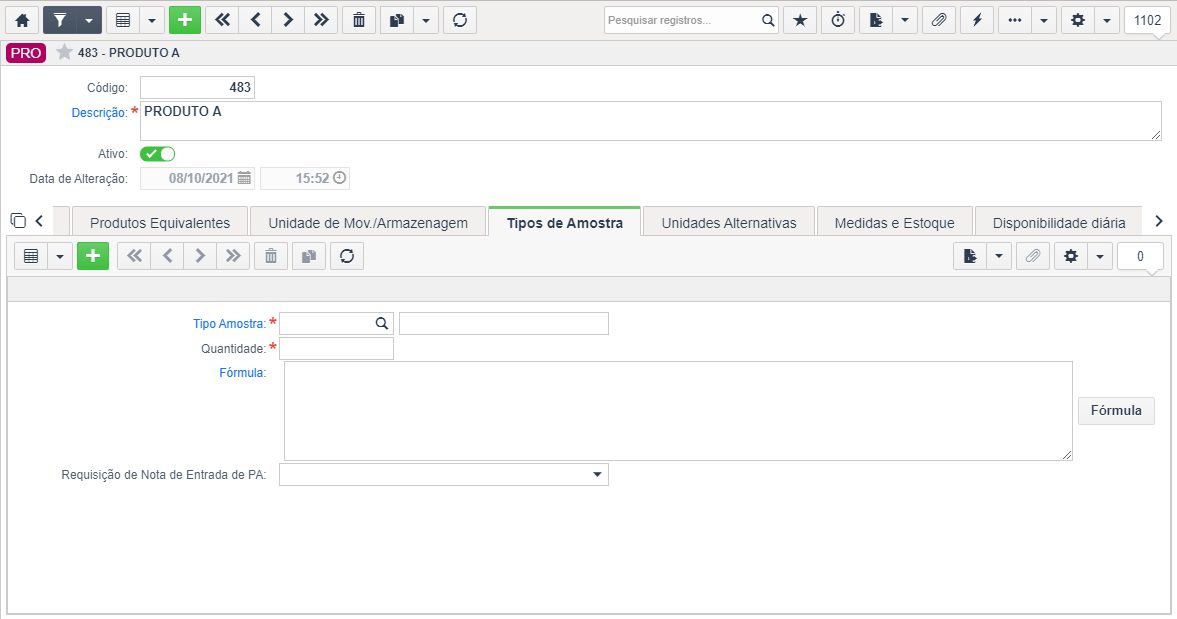Open export dropdown in subpanel toolbar
This screenshot has height=619, width=1177.
(998, 256)
